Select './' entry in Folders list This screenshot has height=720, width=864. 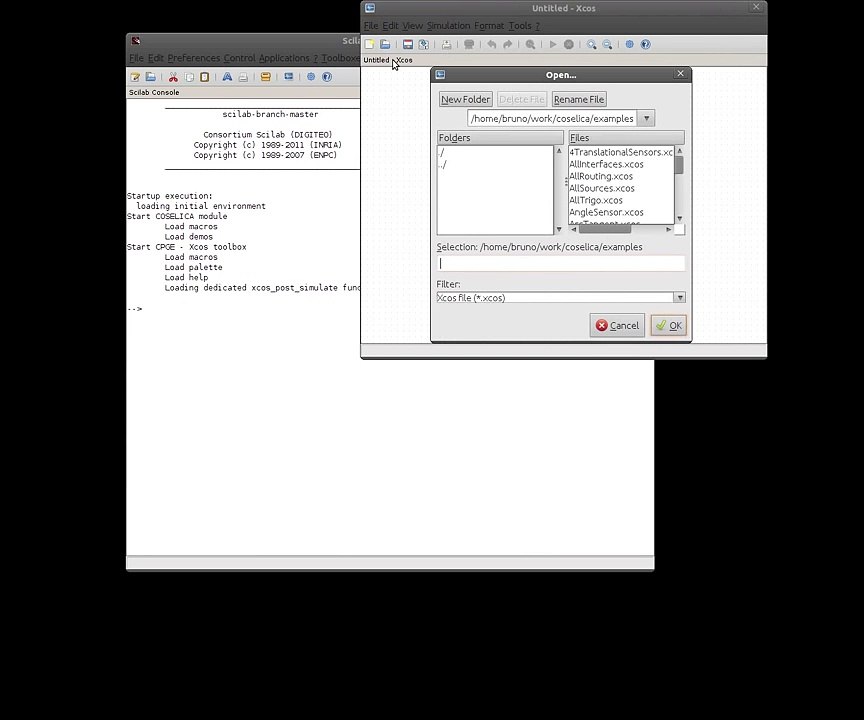pos(441,153)
